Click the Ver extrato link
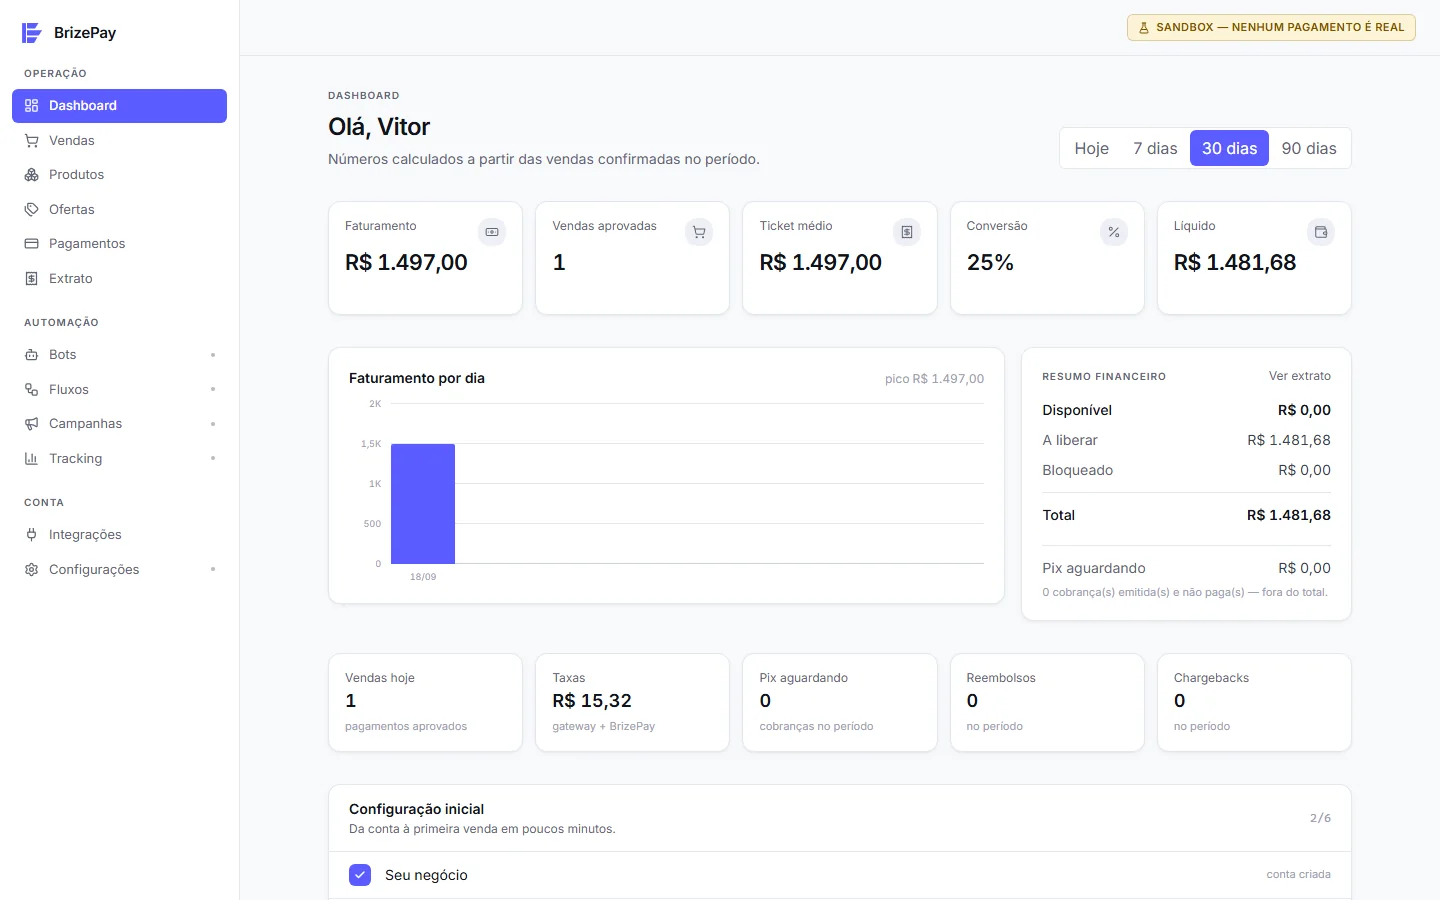 point(1299,376)
